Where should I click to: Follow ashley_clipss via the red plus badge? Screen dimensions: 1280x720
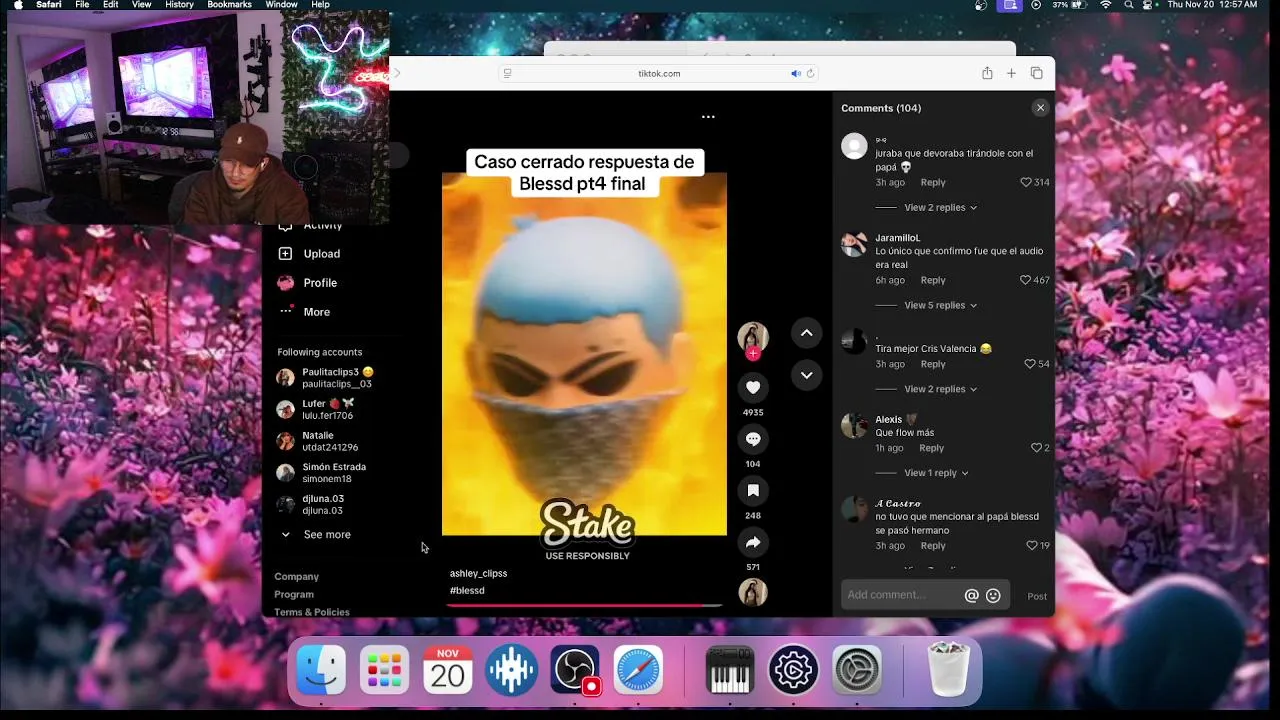click(x=753, y=353)
